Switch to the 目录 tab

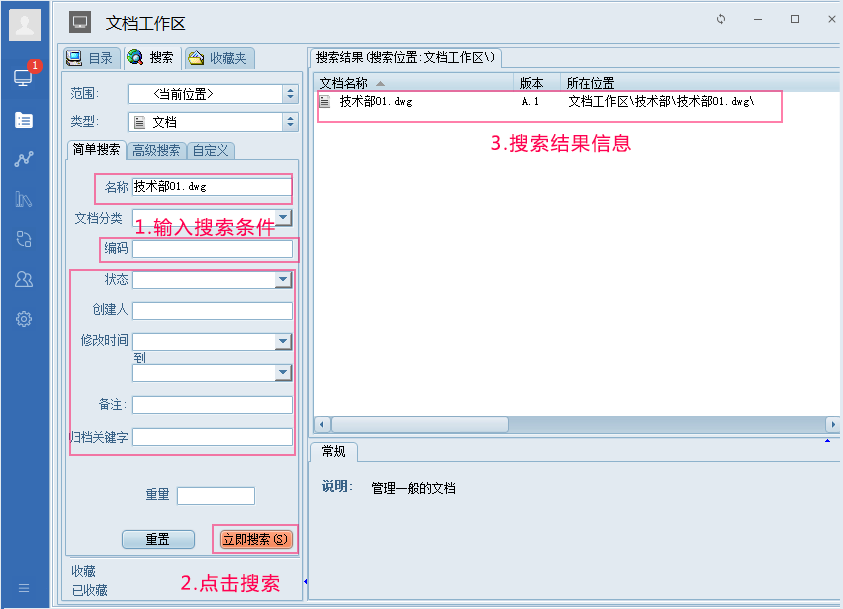91,57
